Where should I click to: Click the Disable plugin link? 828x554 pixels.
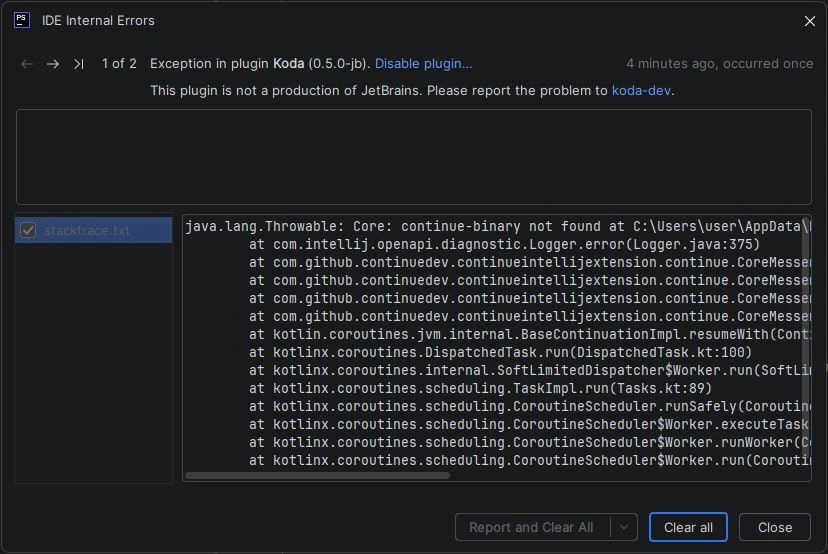(x=424, y=63)
